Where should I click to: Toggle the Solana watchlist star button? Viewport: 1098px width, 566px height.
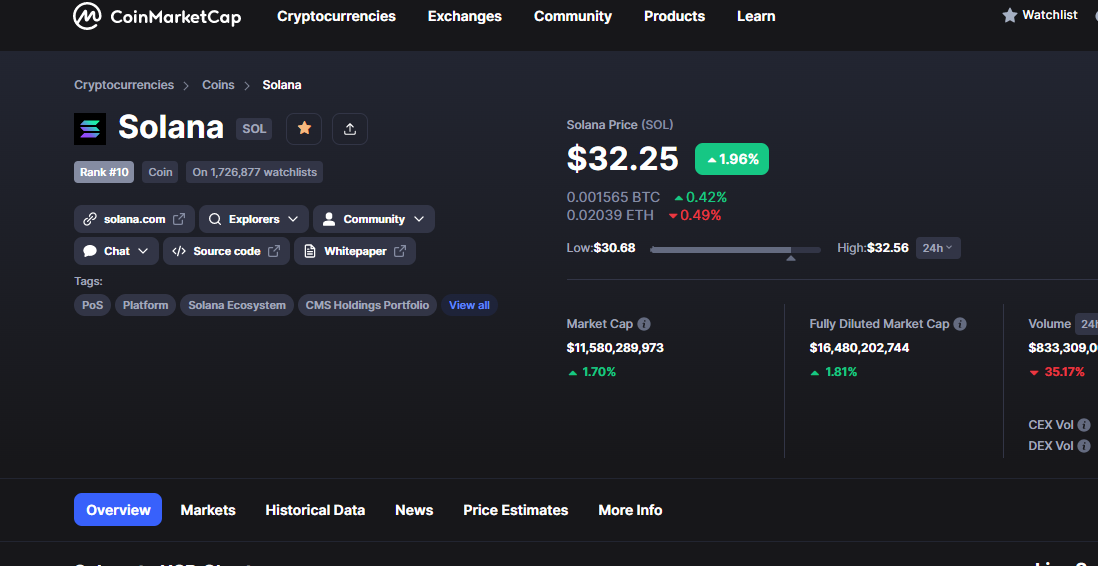pyautogui.click(x=304, y=129)
